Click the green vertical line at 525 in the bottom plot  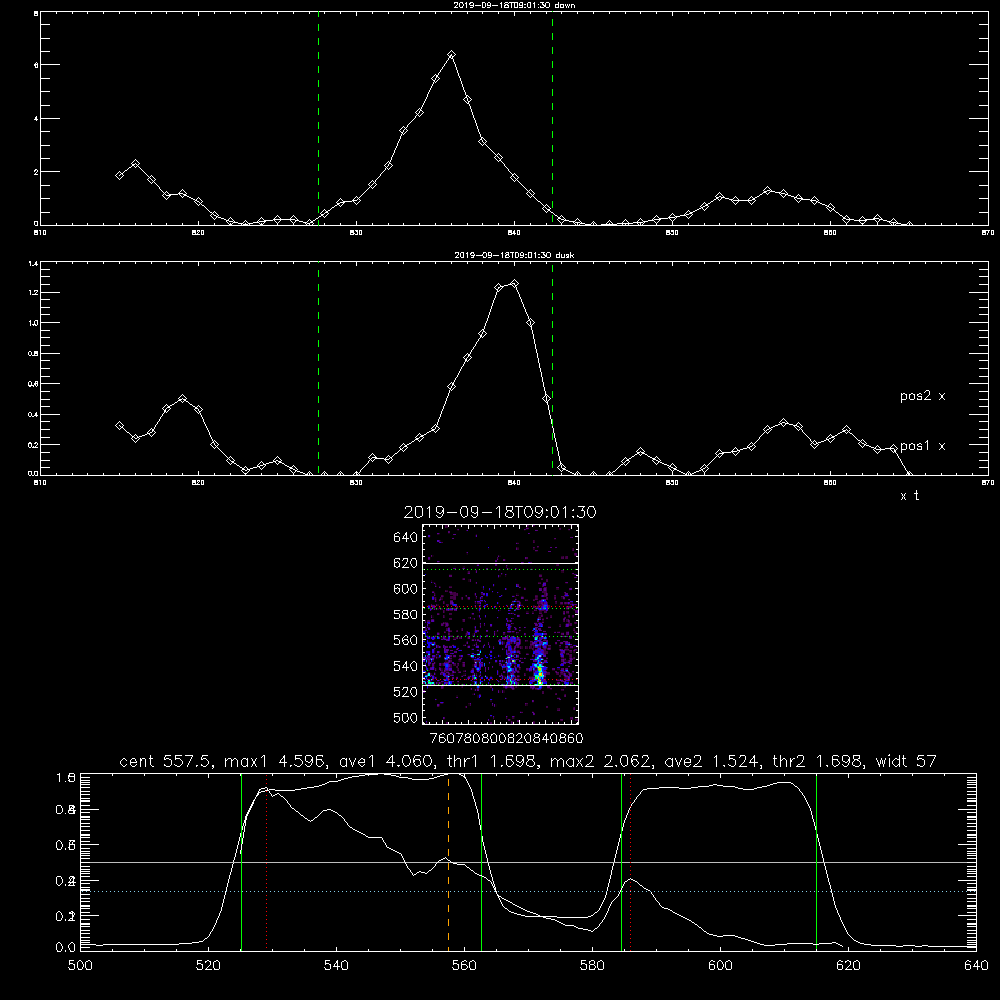[x=242, y=862]
